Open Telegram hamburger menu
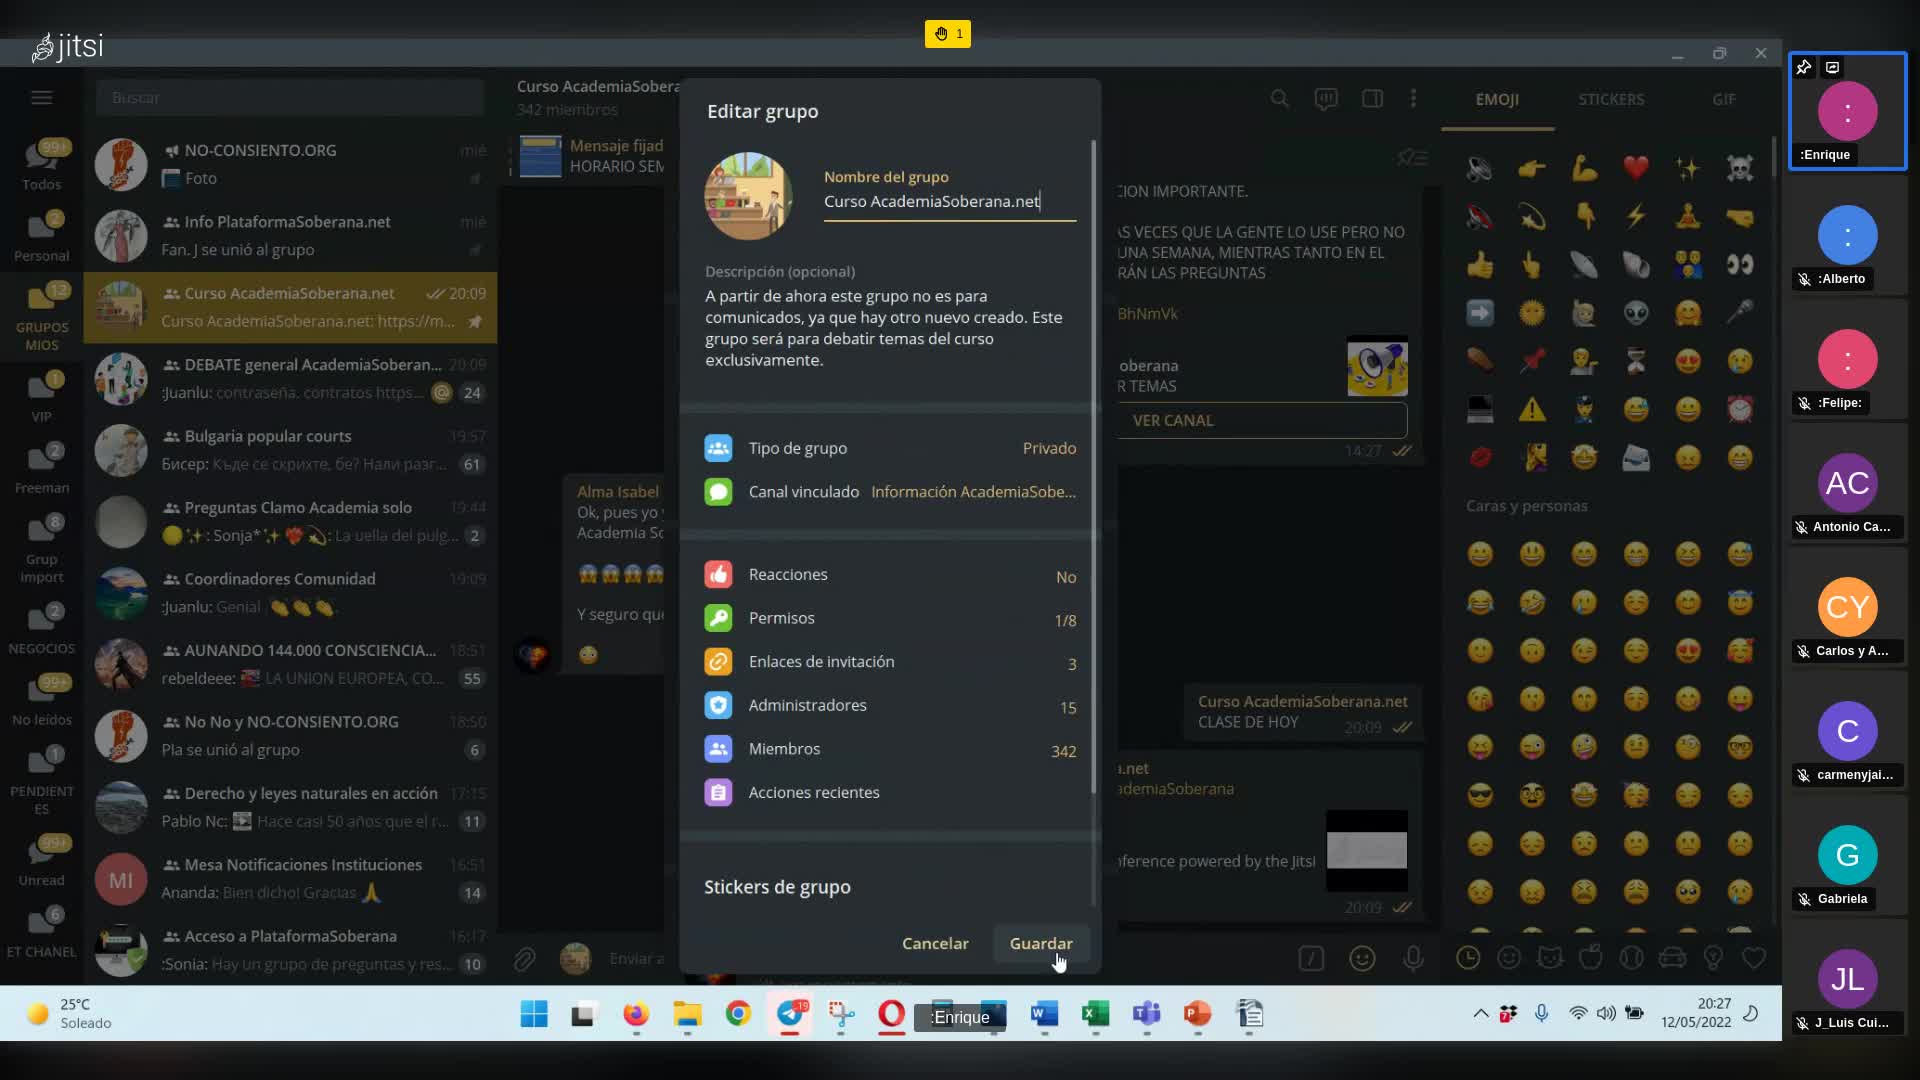The height and width of the screenshot is (1080, 1920). (41, 97)
